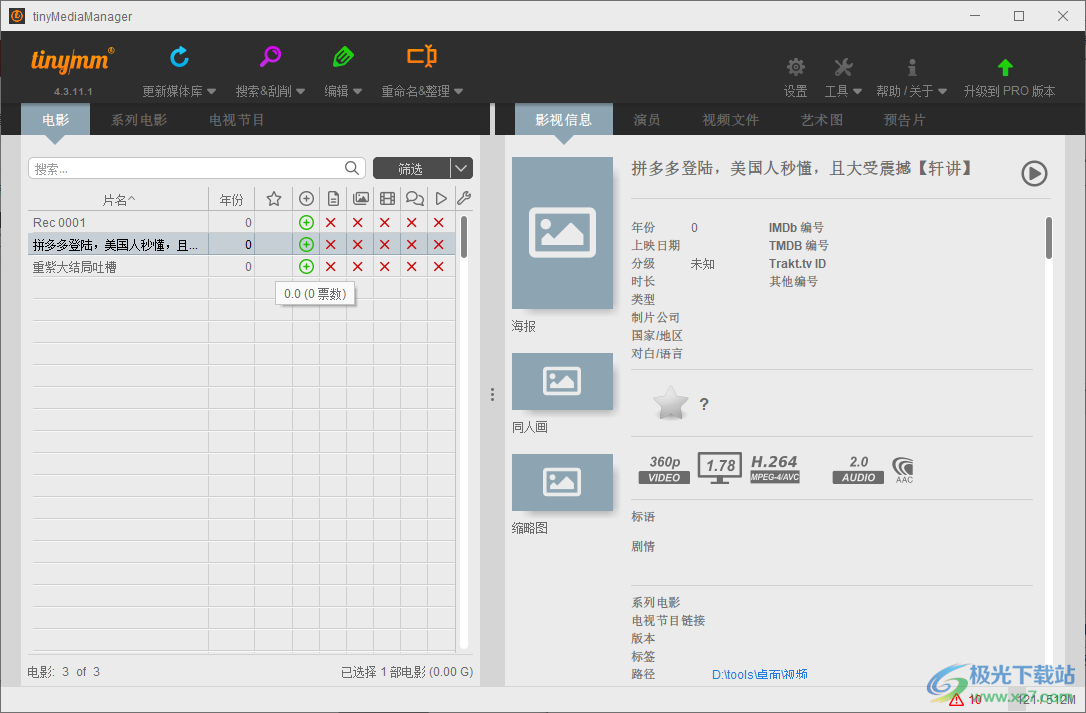
Task: Click the help/about info icon
Action: coord(912,67)
